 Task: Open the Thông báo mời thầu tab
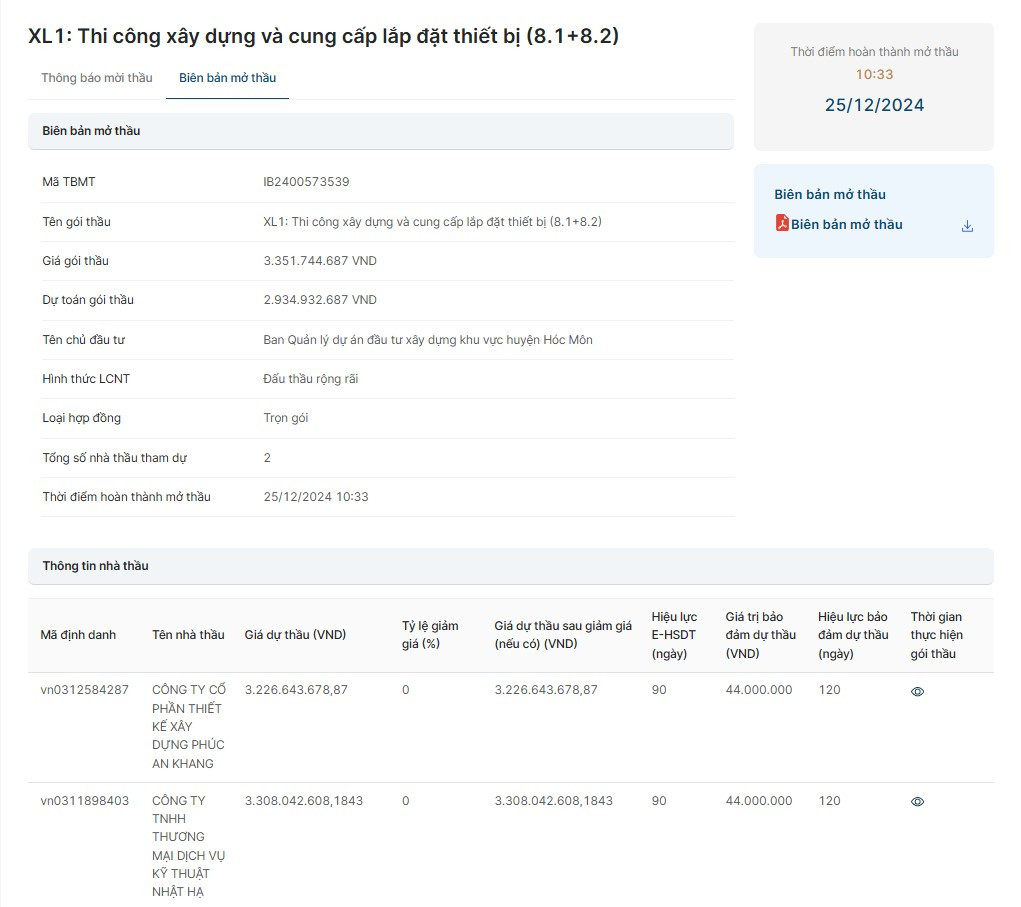pyautogui.click(x=97, y=78)
